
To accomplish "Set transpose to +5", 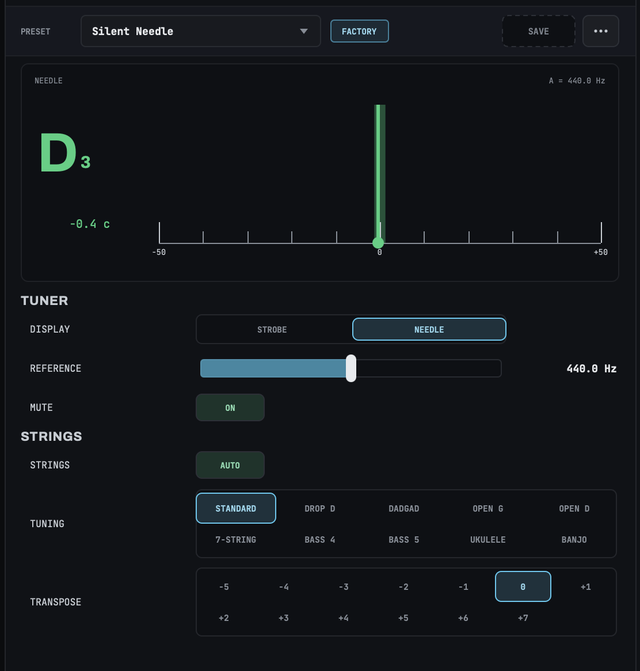I will pos(403,618).
